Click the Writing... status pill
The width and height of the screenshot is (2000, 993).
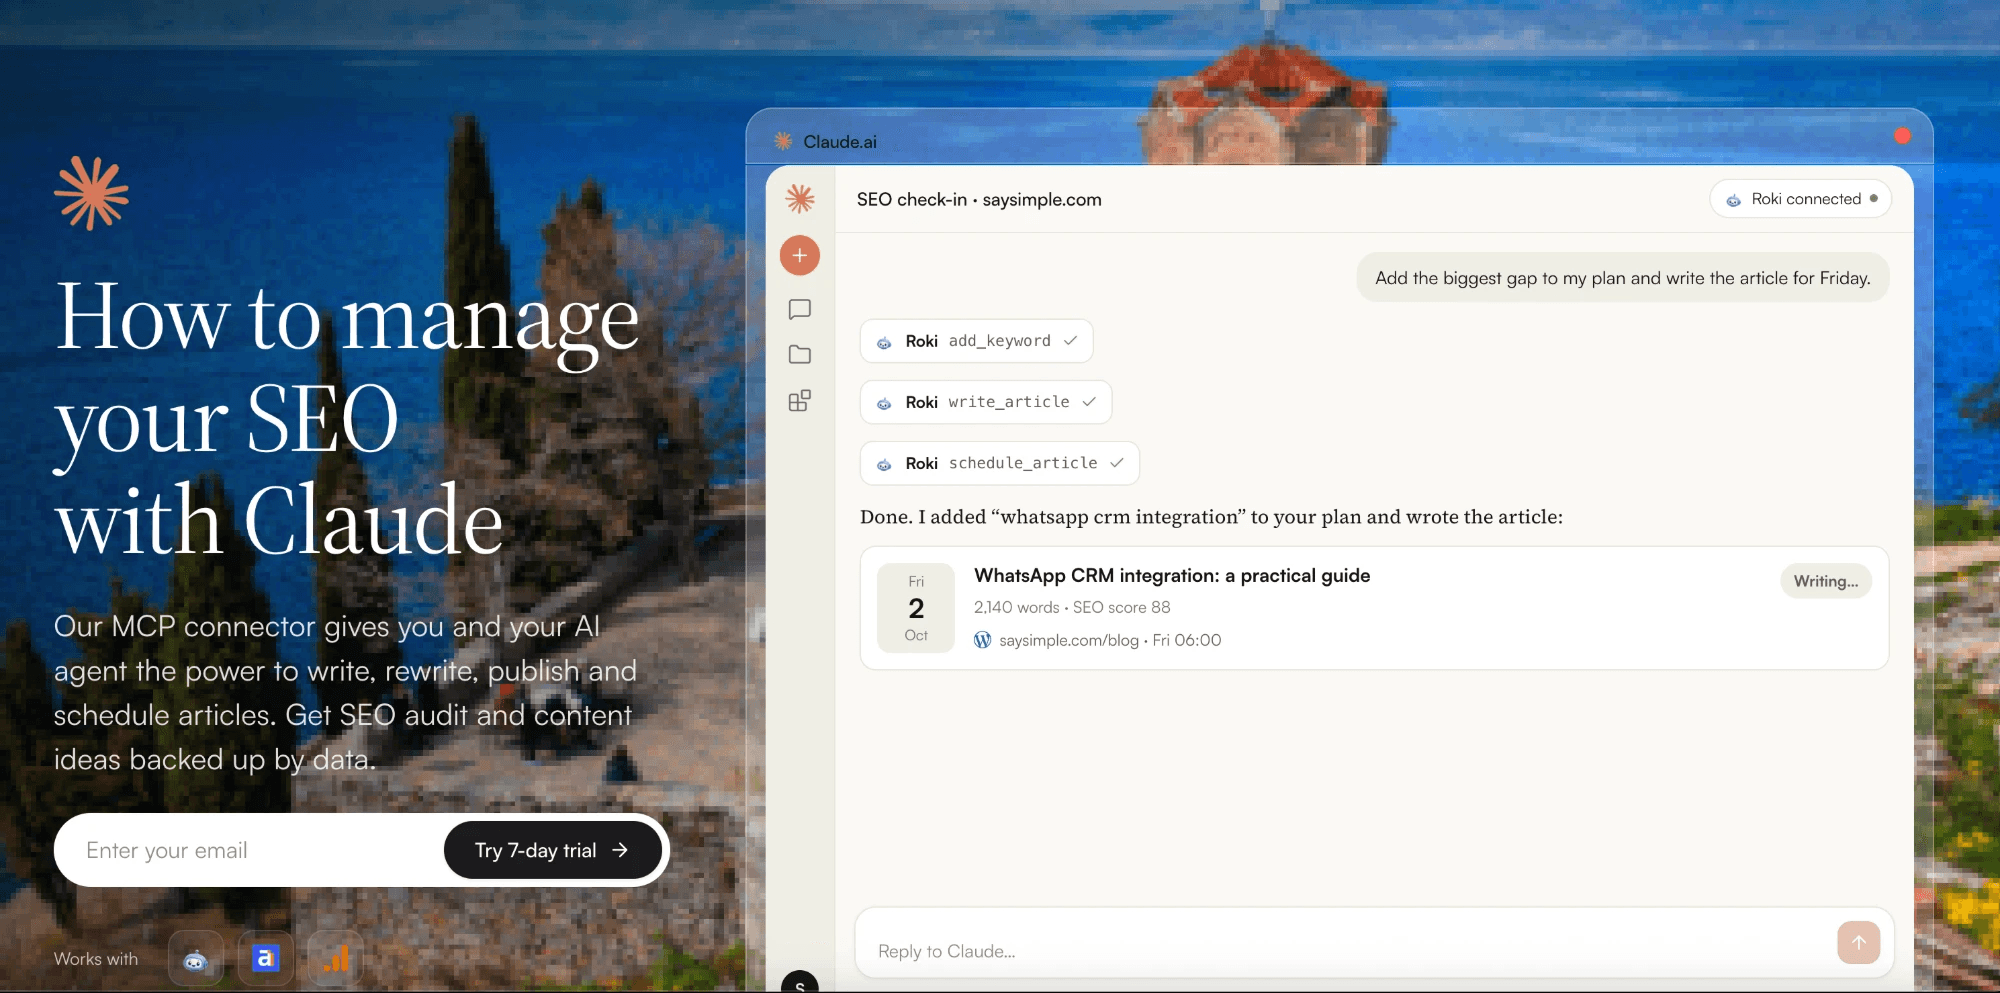point(1826,581)
